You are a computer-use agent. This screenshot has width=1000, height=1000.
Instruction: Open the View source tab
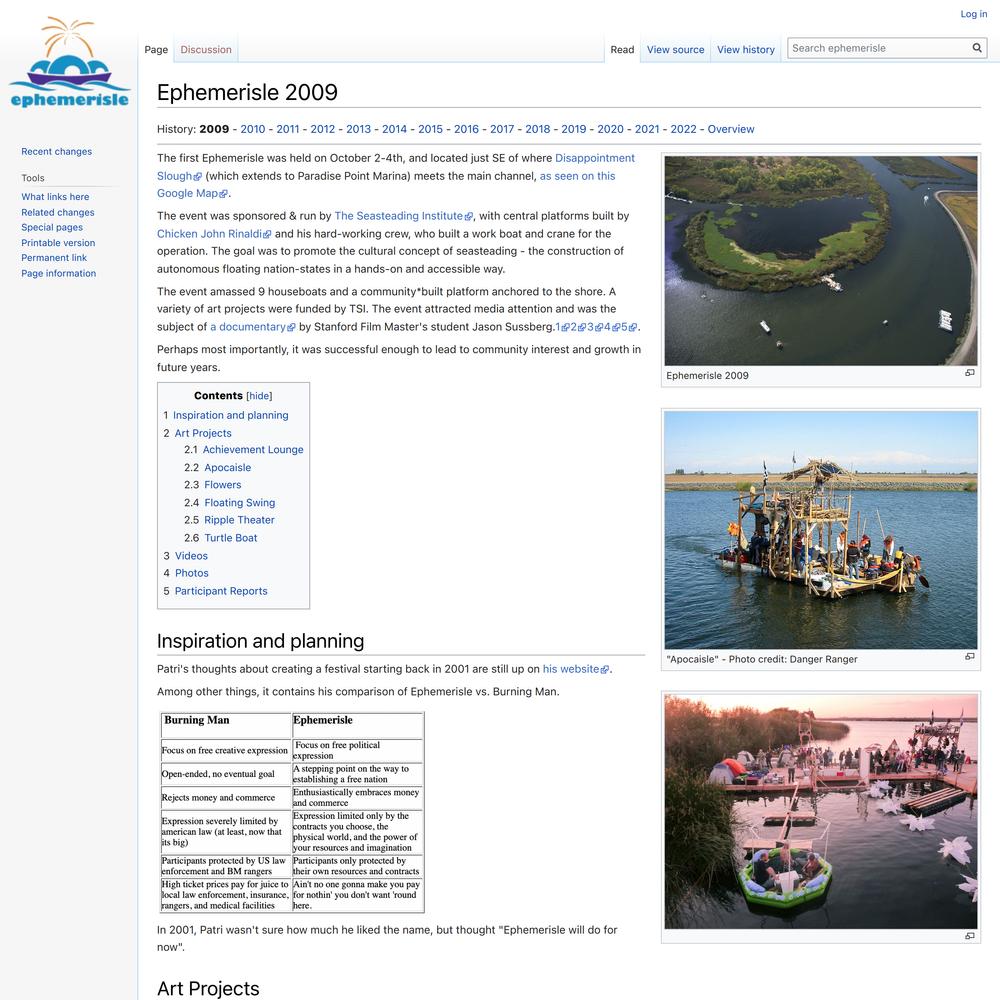coord(675,50)
